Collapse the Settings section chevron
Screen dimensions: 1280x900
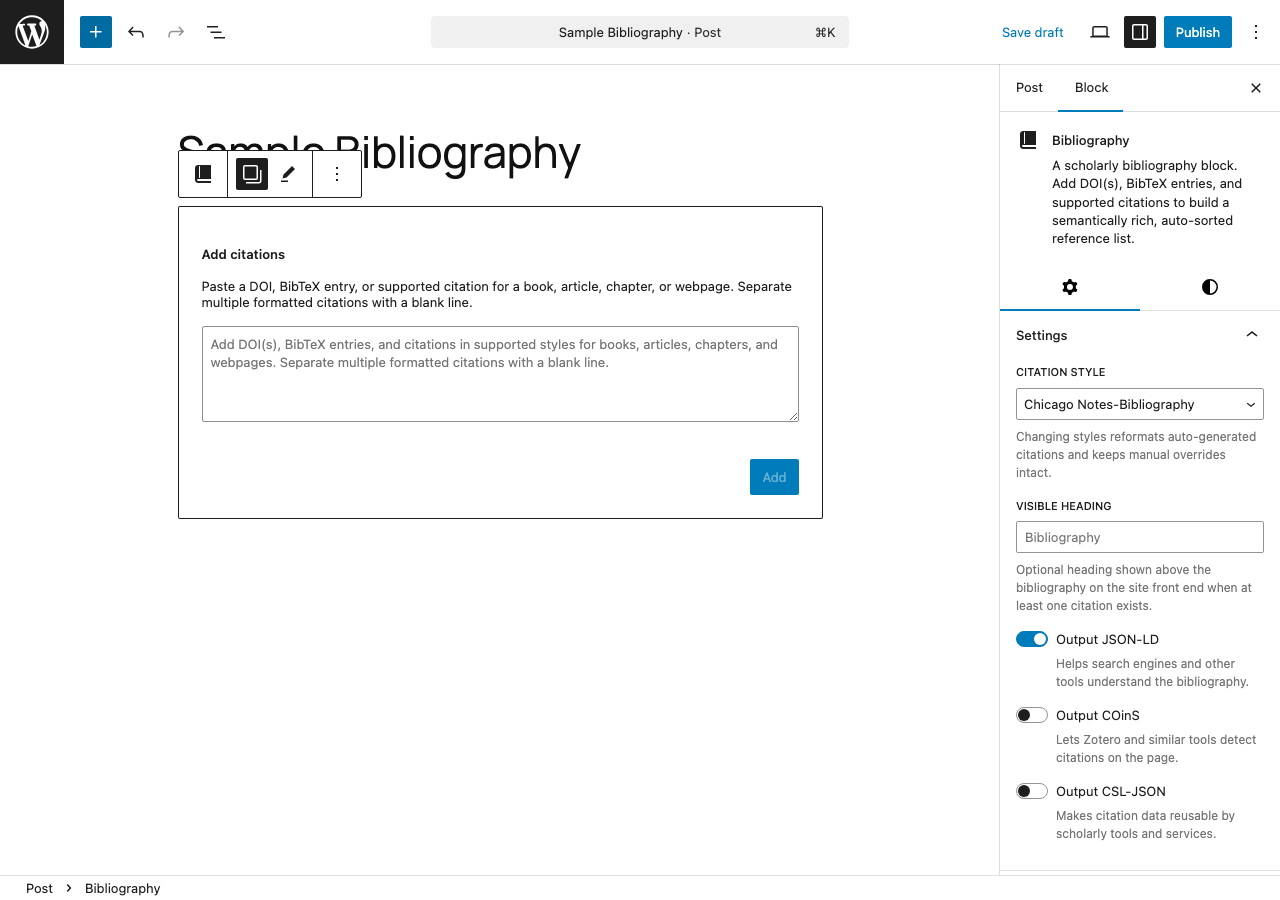point(1251,334)
